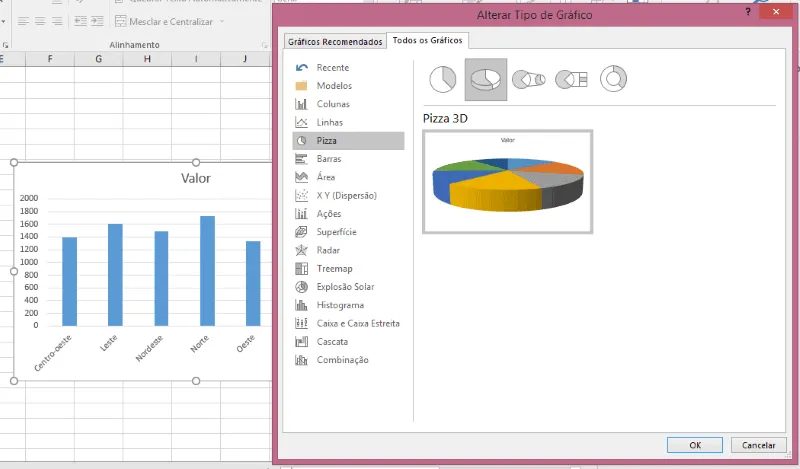
Task: Click Cancelar to dismiss the dialog
Action: click(758, 445)
